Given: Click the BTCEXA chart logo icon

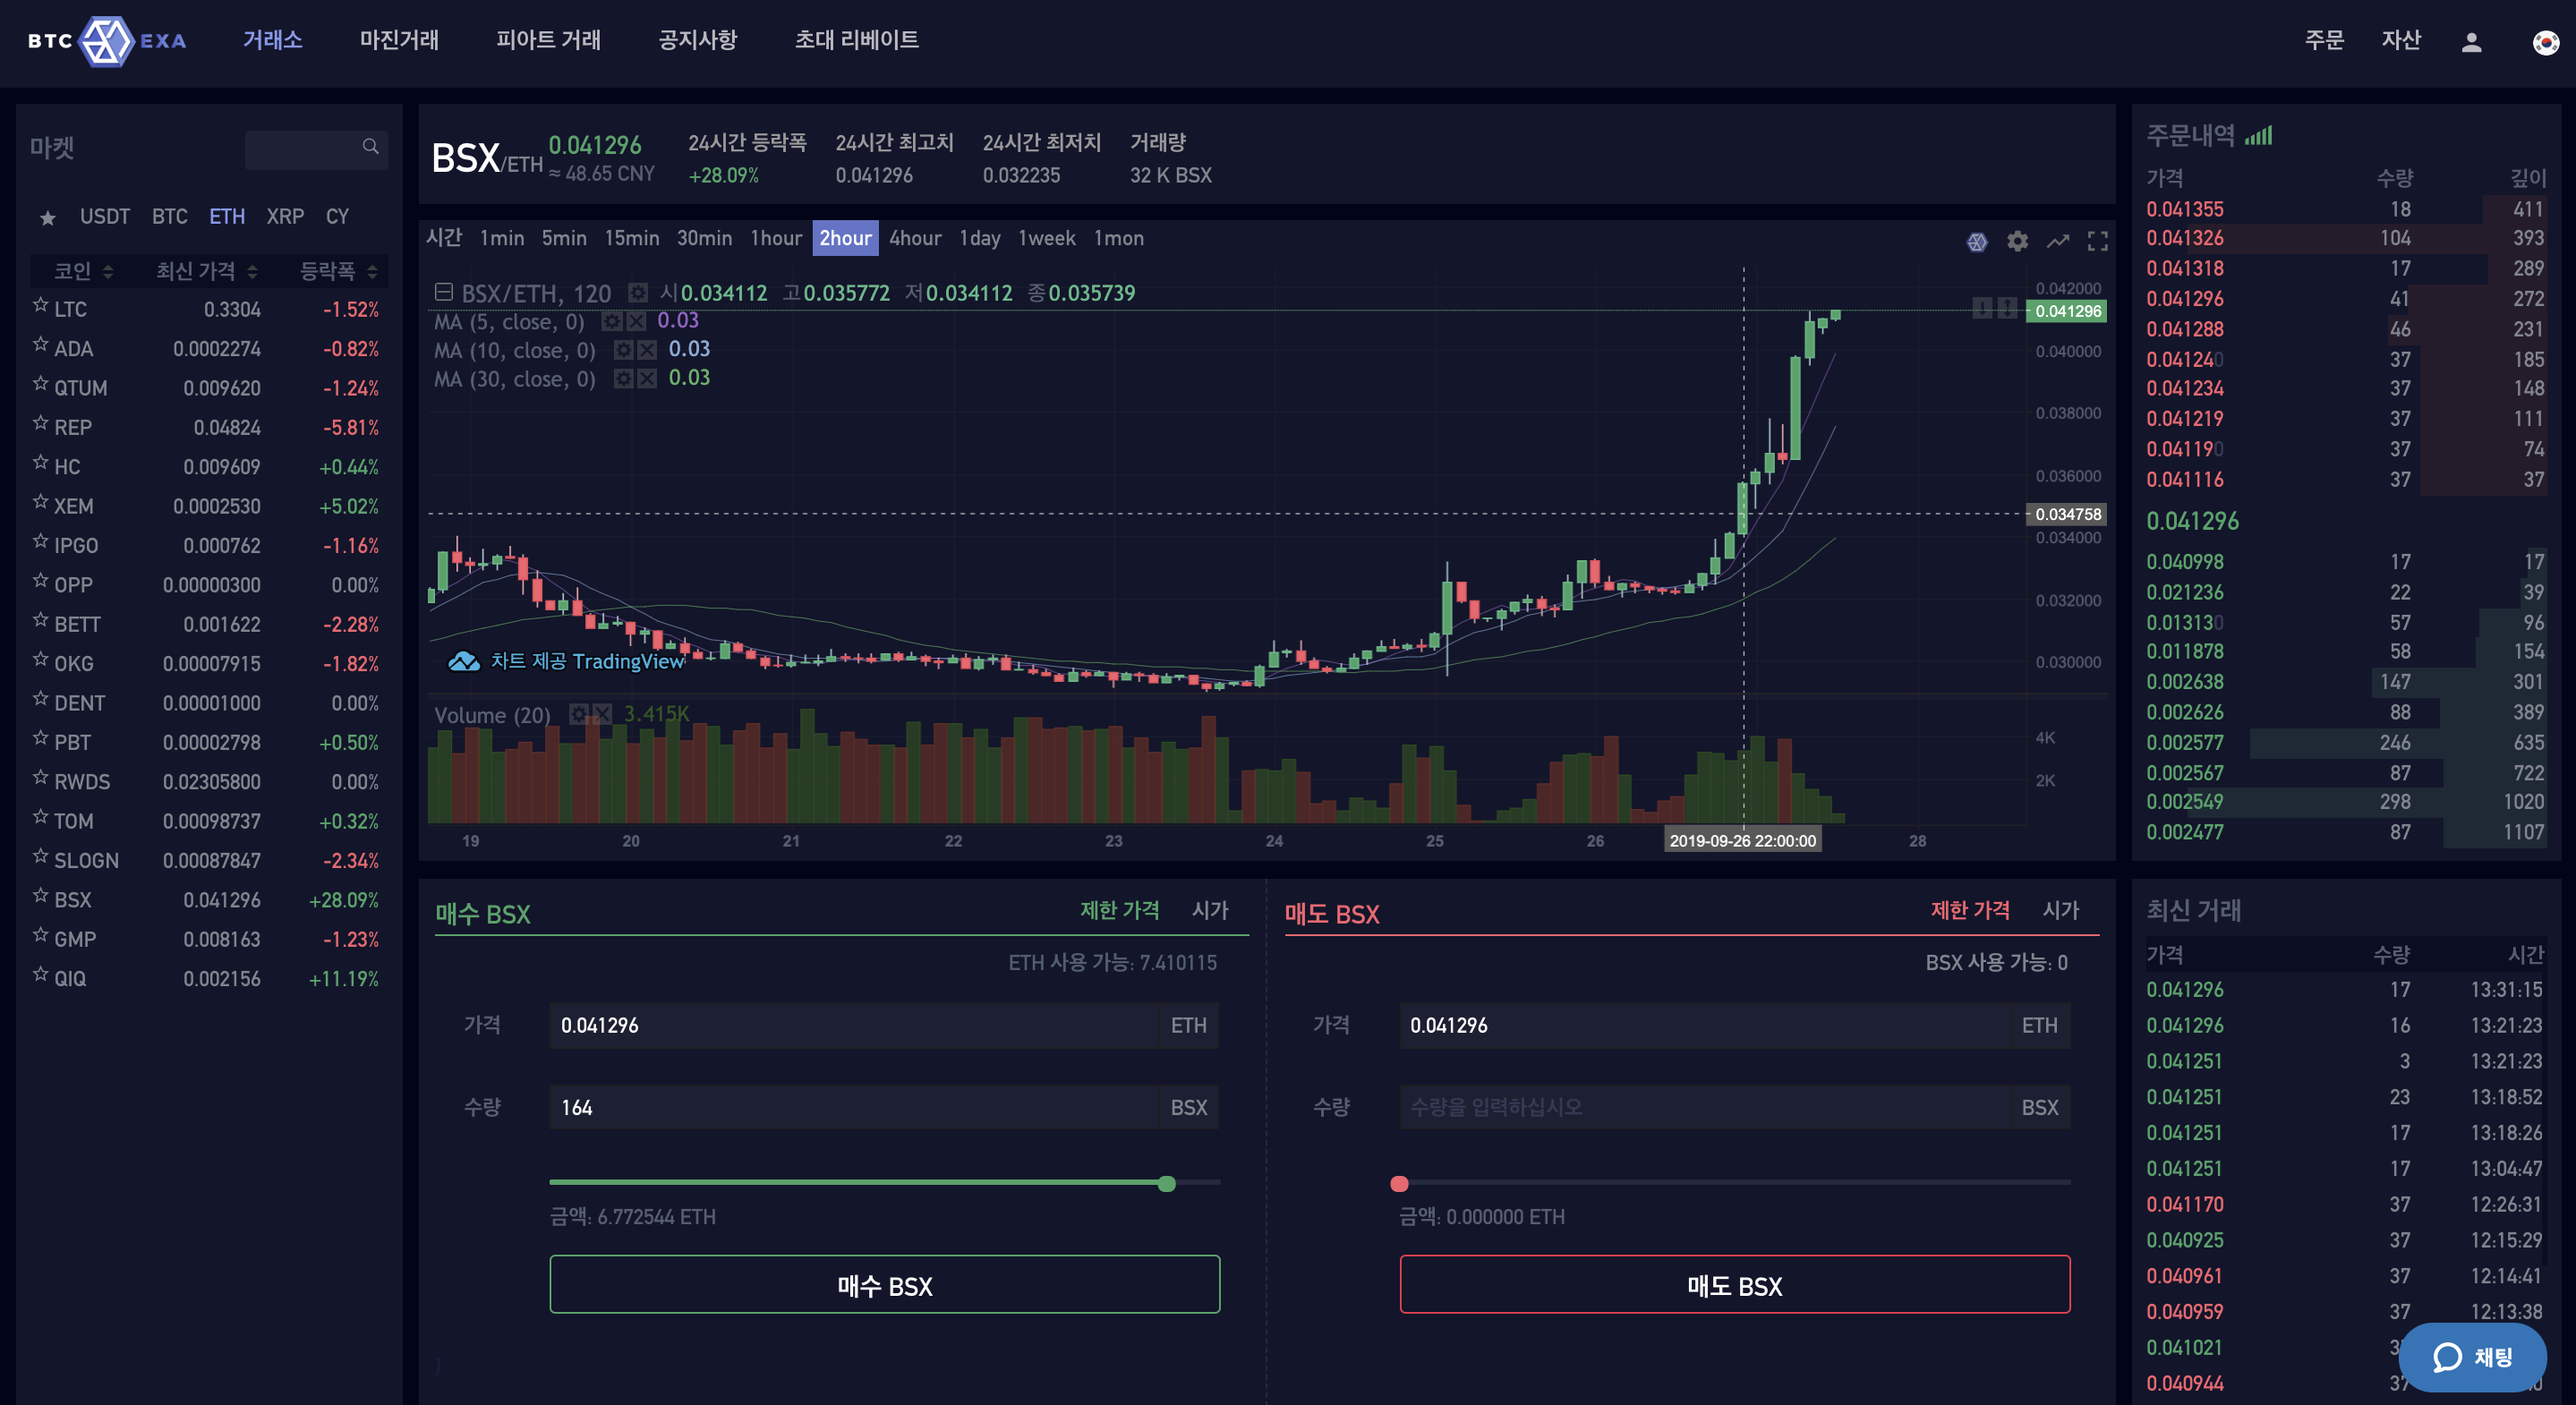Looking at the screenshot, I should pyautogui.click(x=1977, y=241).
